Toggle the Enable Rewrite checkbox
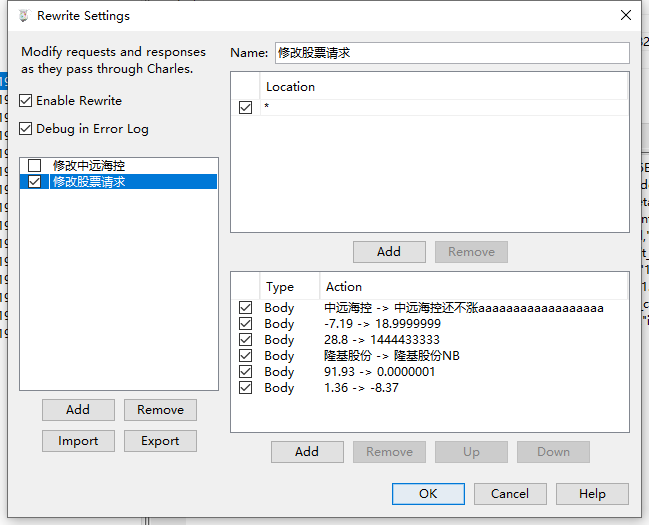This screenshot has width=649, height=525. [26, 101]
